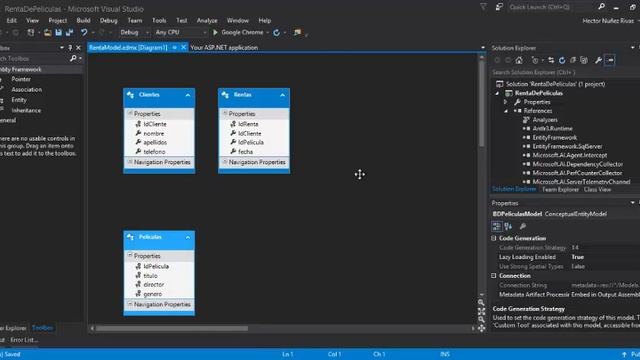Click the Zoom In icon beside diagram
The height and width of the screenshot is (360, 640).
[x=481, y=302]
